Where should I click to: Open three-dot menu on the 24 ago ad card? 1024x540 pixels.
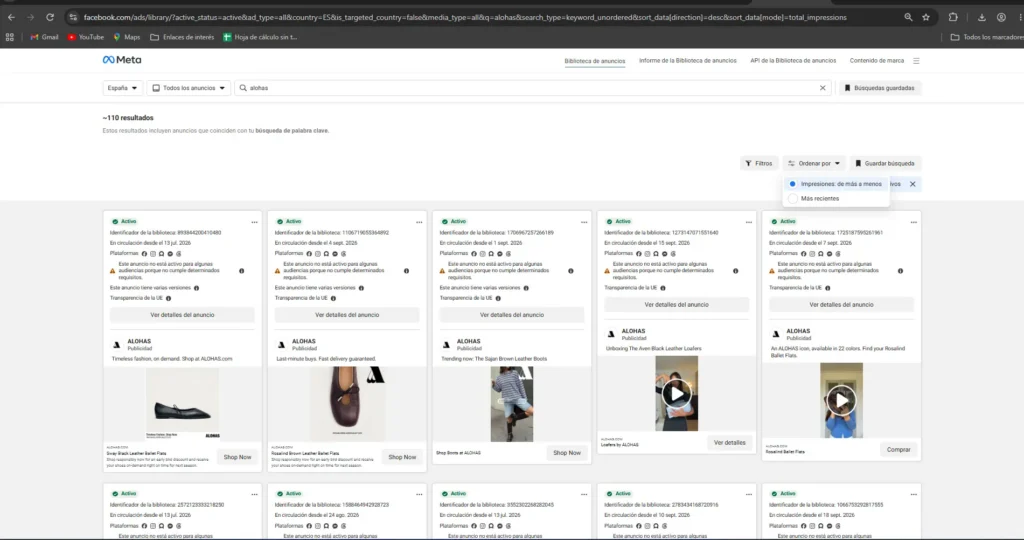pos(419,494)
